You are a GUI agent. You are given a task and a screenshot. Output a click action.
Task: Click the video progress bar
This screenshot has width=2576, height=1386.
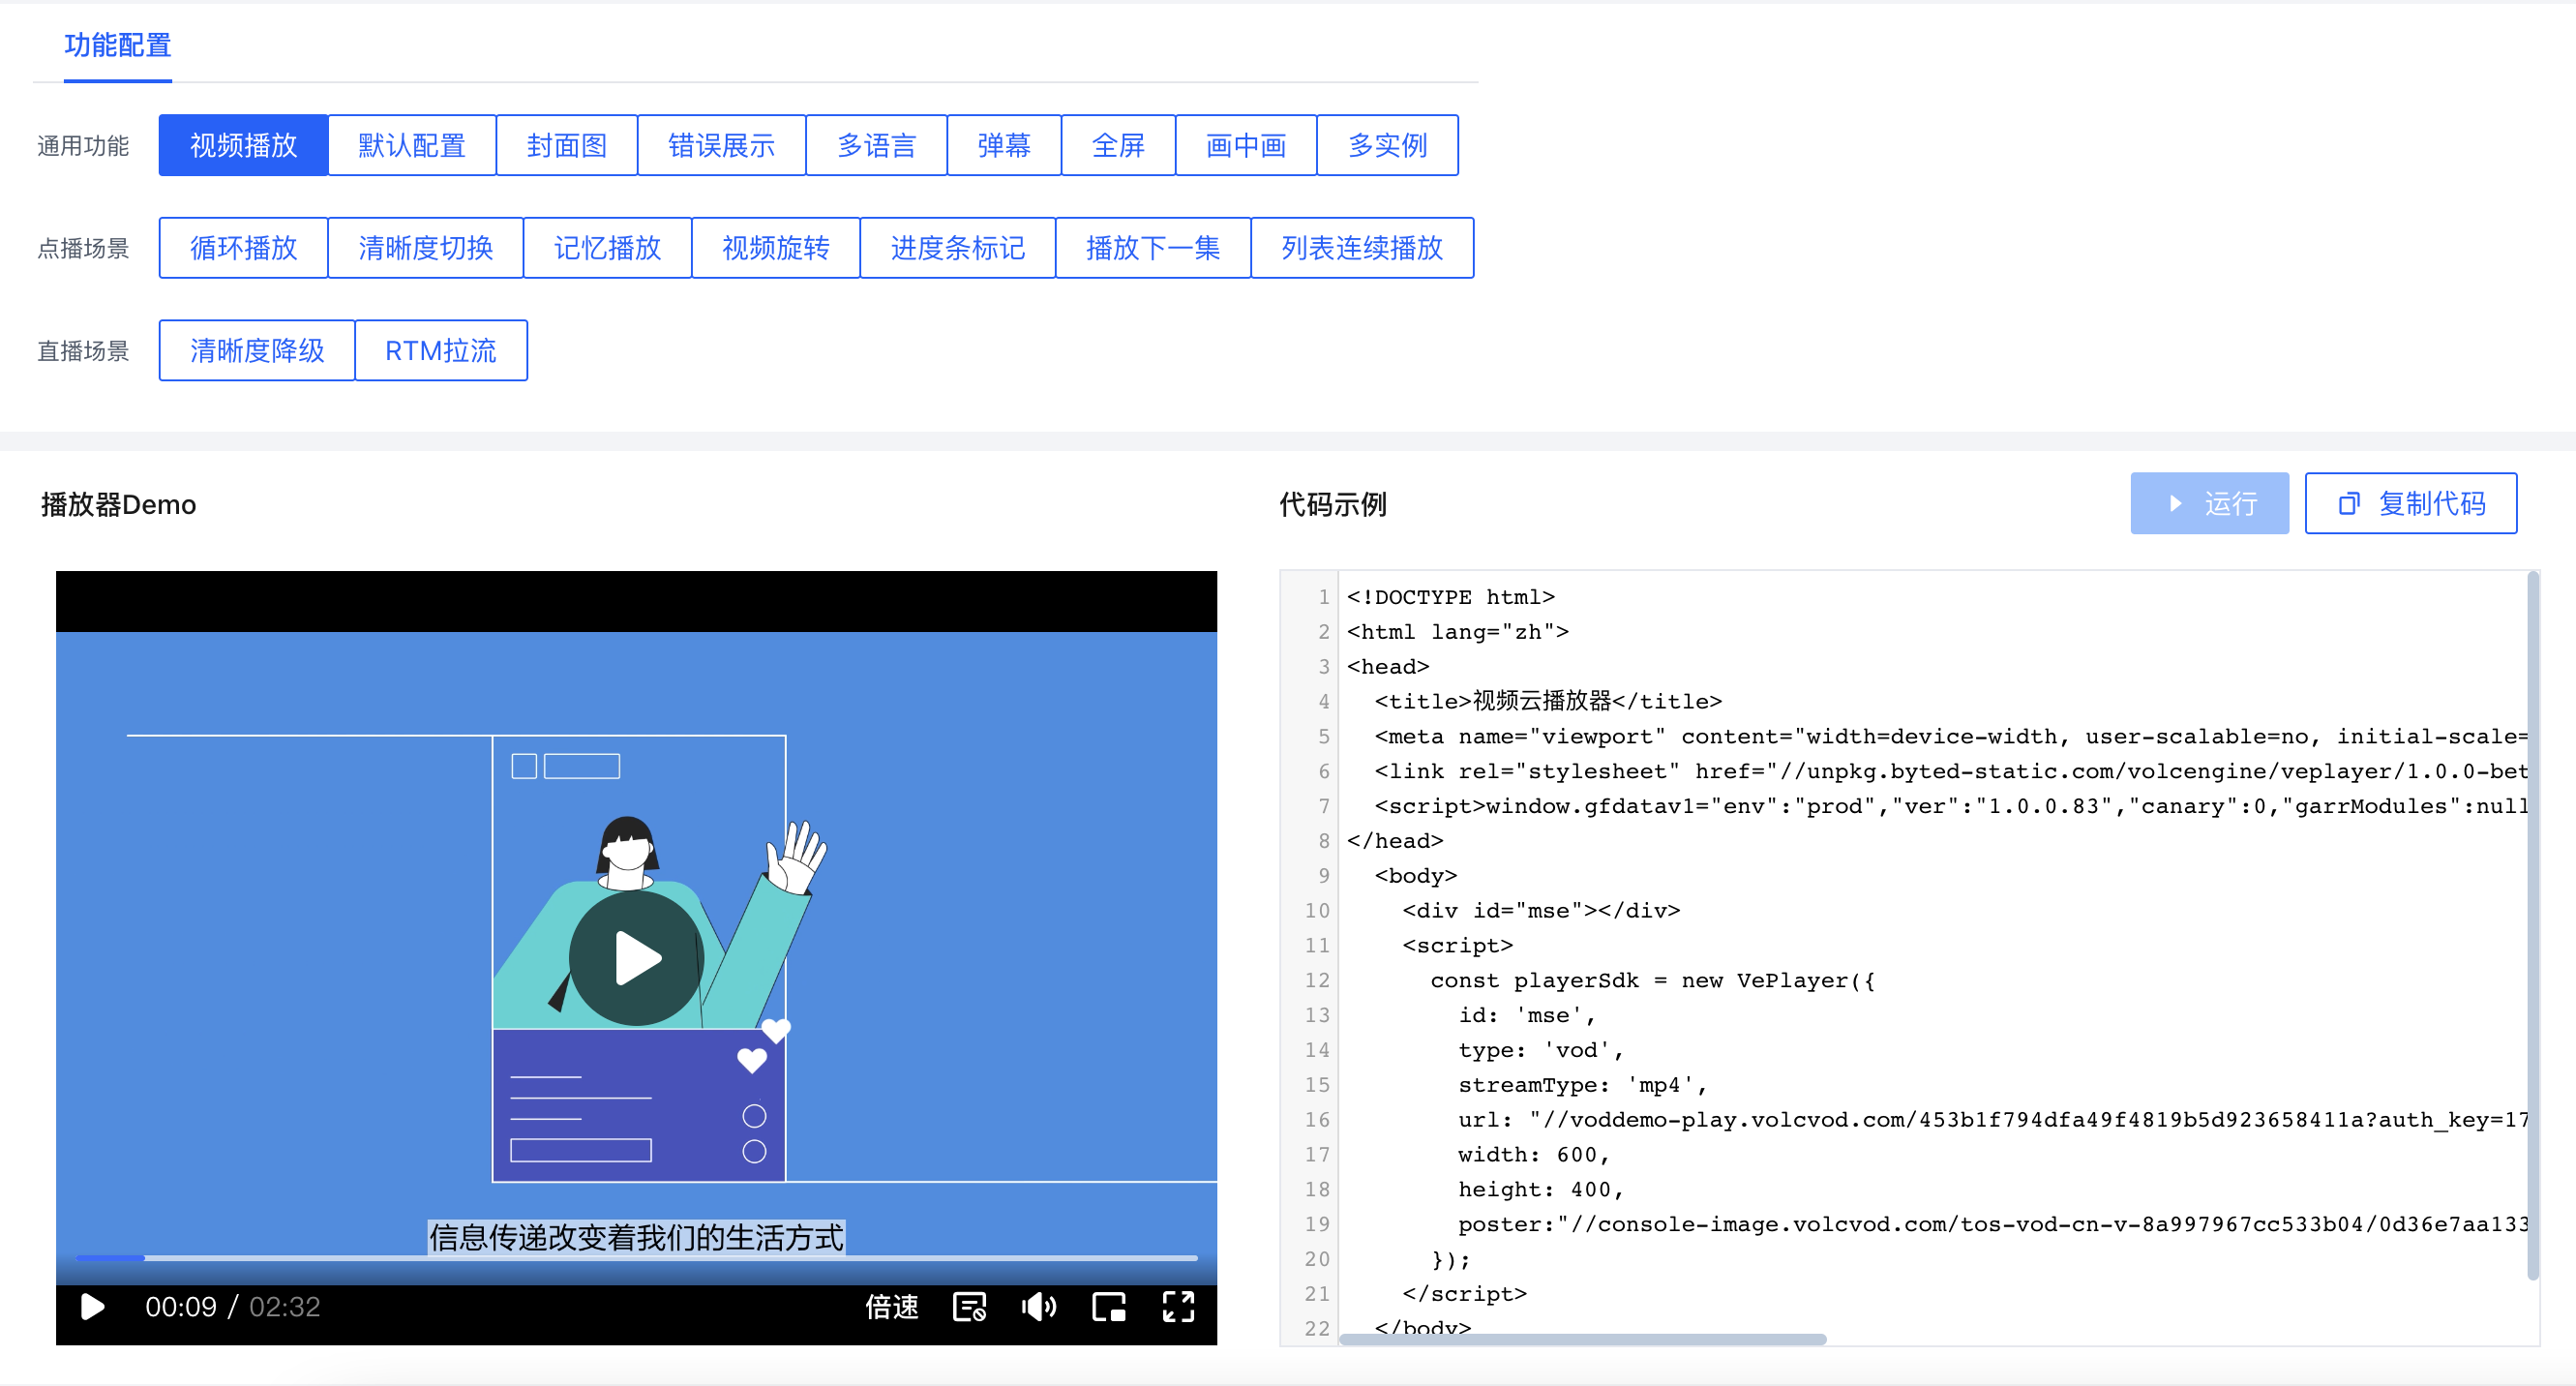636,1257
